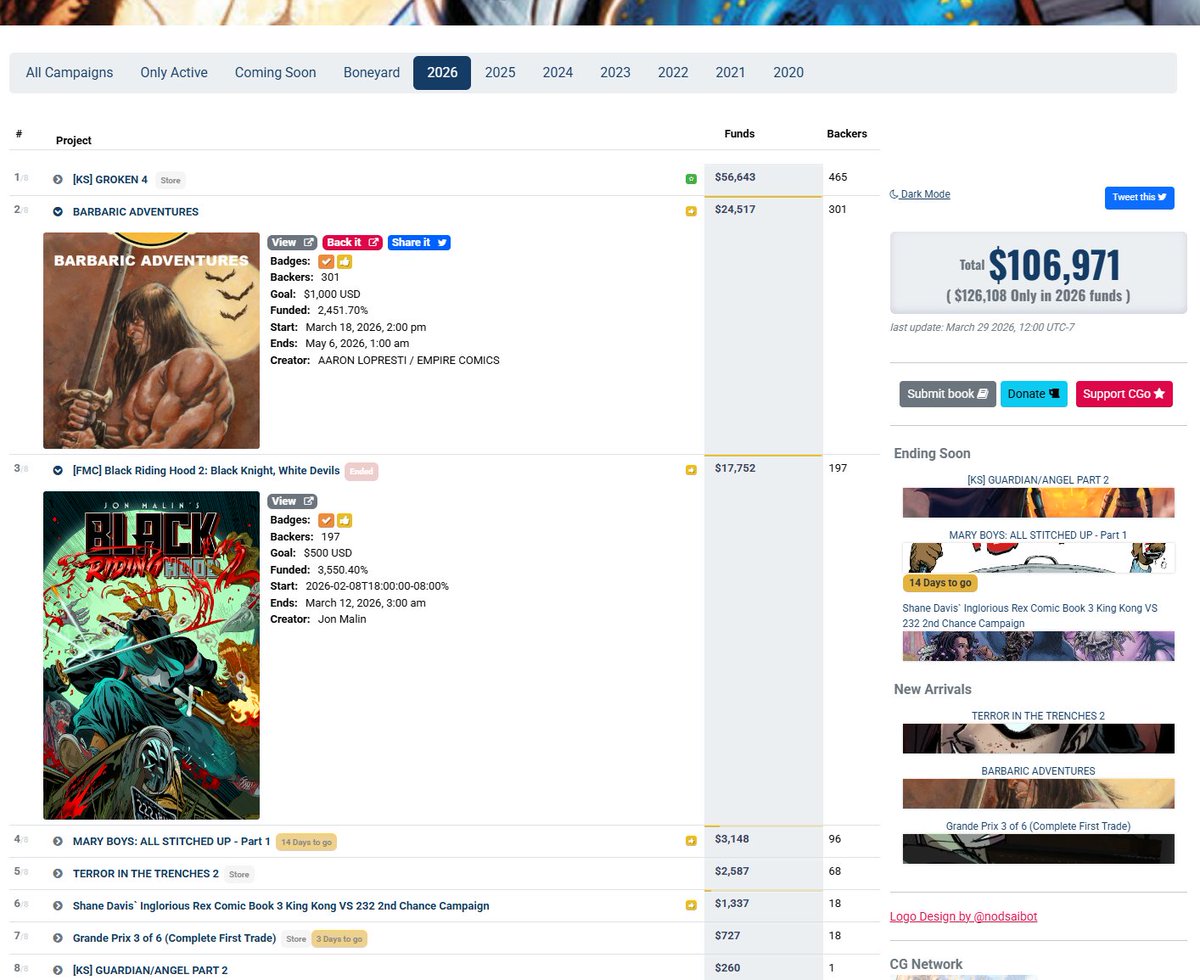Click the Submit book button
The width and height of the screenshot is (1200, 980).
(x=947, y=394)
